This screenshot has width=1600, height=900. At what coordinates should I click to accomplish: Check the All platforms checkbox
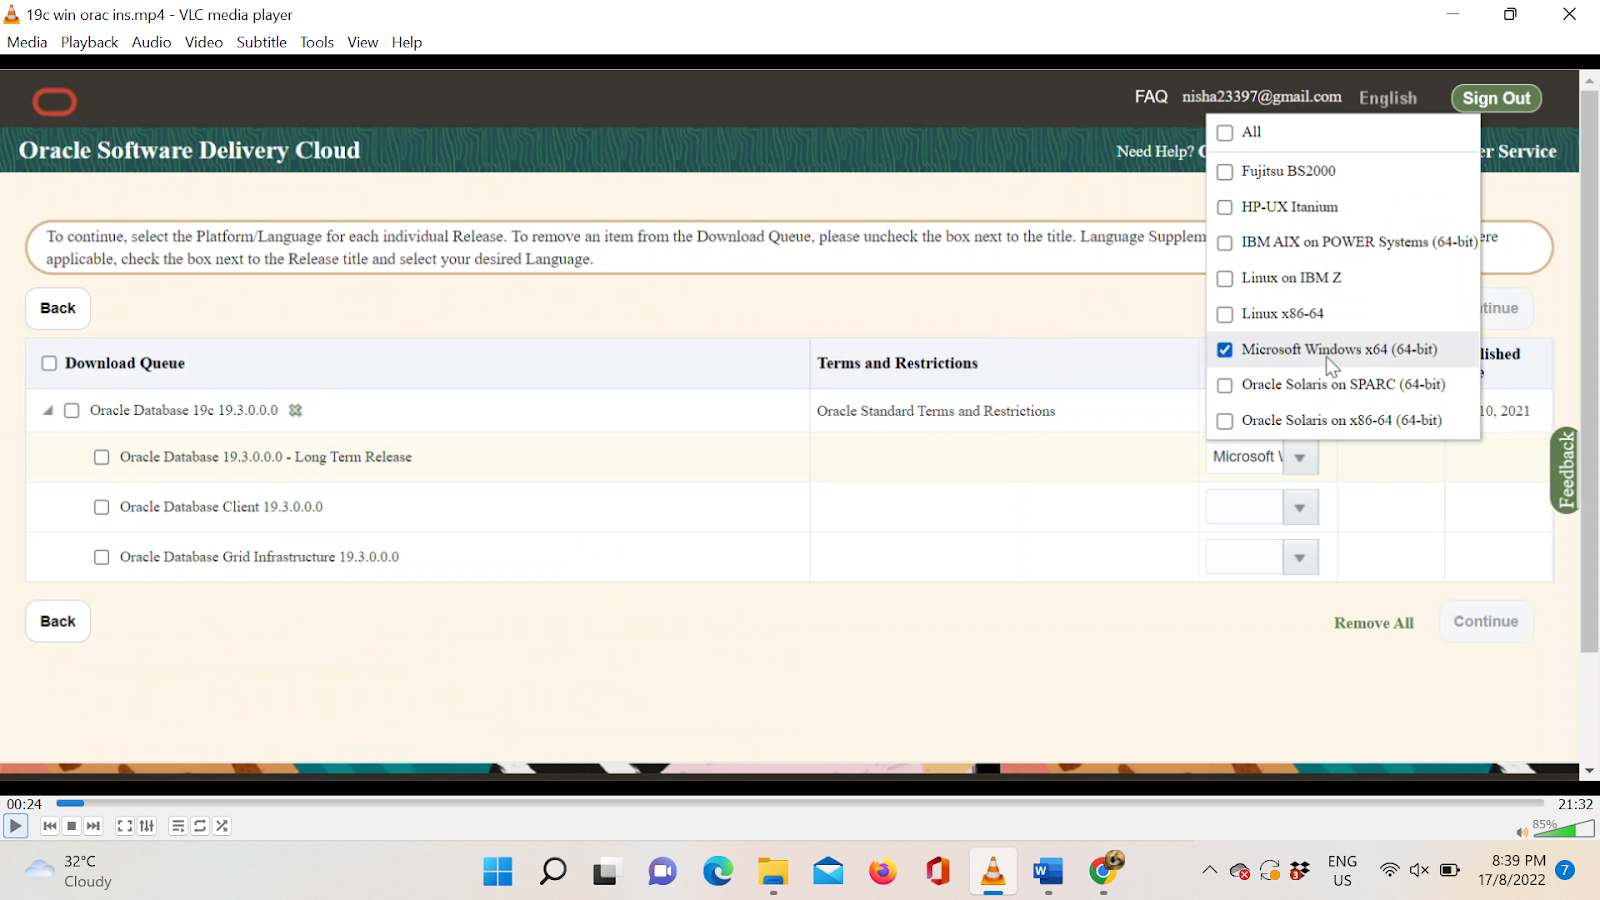(1225, 133)
